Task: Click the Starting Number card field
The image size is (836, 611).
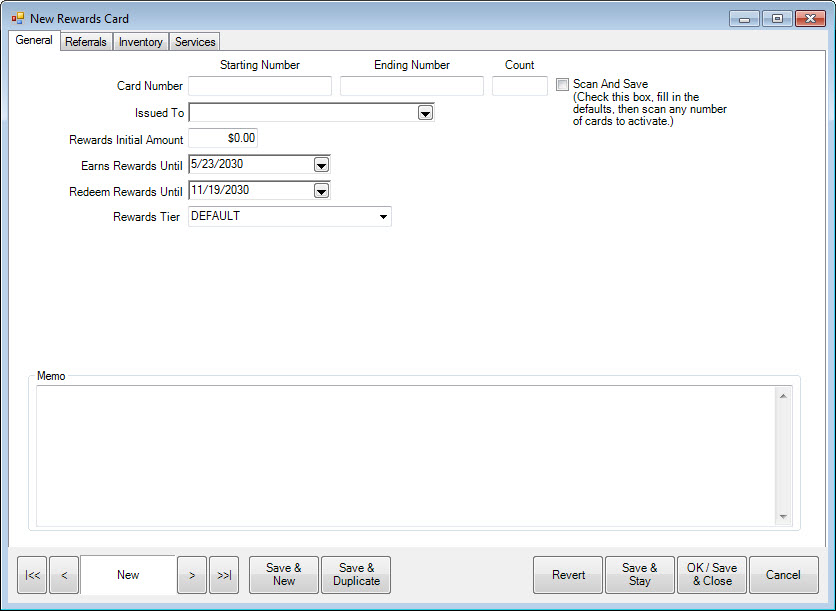Action: (x=260, y=86)
